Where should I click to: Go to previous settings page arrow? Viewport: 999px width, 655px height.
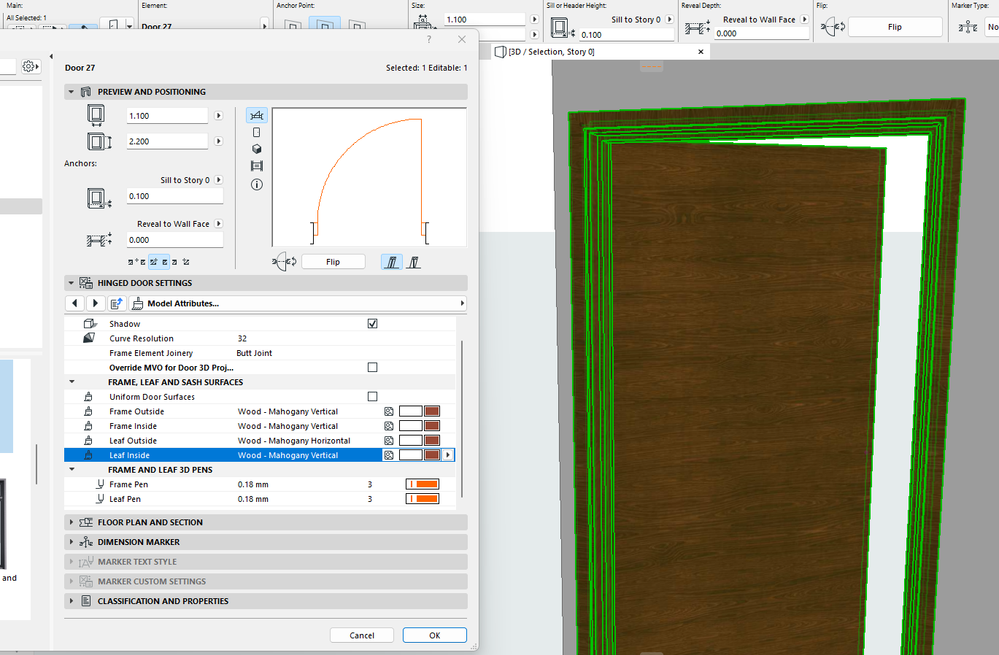click(x=75, y=303)
